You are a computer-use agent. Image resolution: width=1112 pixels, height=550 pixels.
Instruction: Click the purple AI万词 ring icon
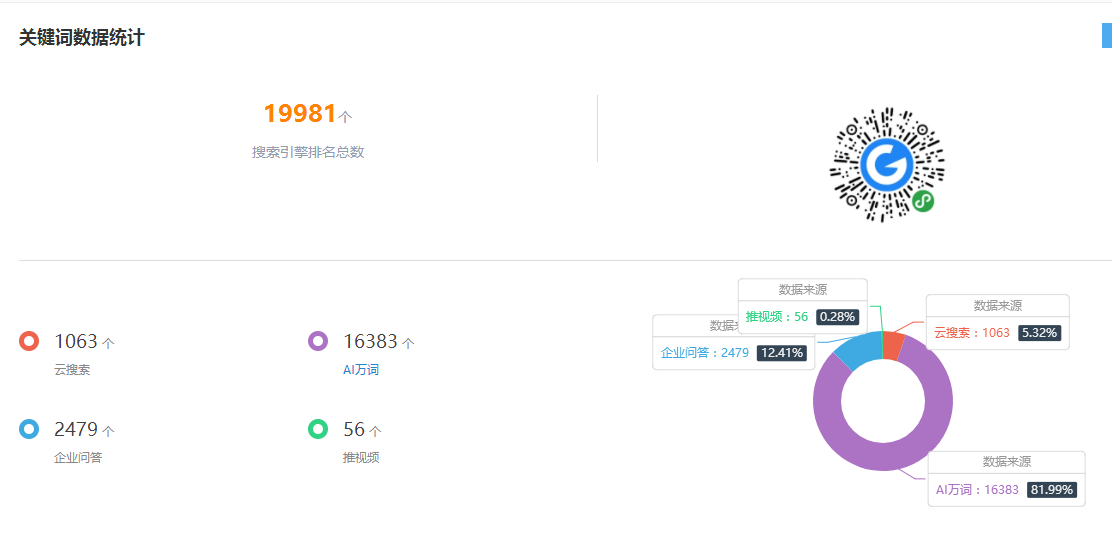[x=318, y=341]
